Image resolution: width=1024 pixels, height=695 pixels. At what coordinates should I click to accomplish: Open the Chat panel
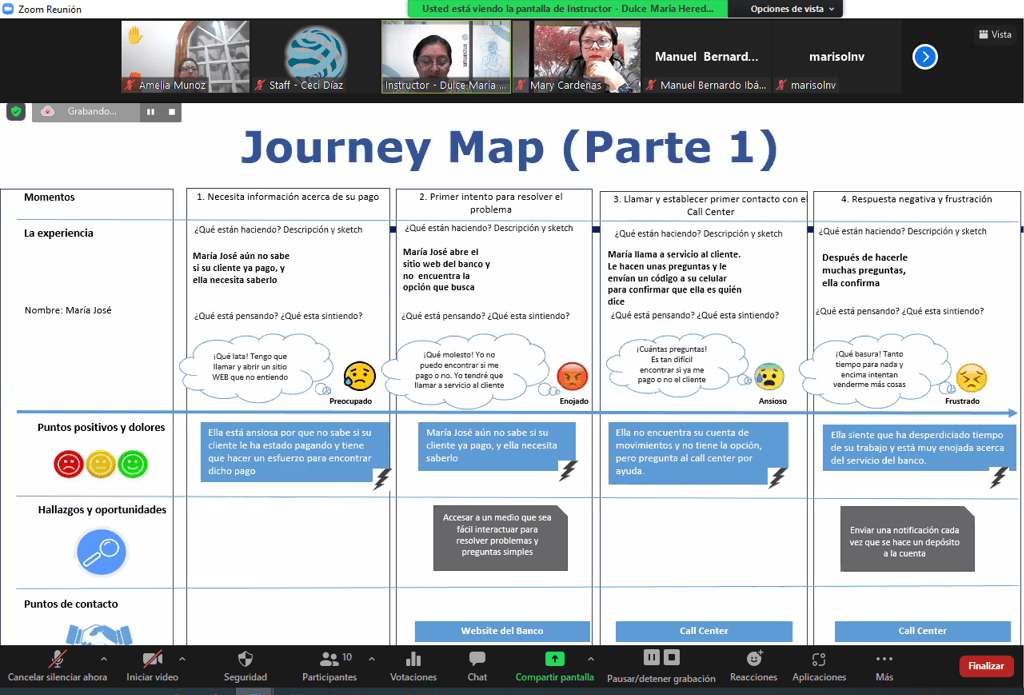[x=477, y=660]
